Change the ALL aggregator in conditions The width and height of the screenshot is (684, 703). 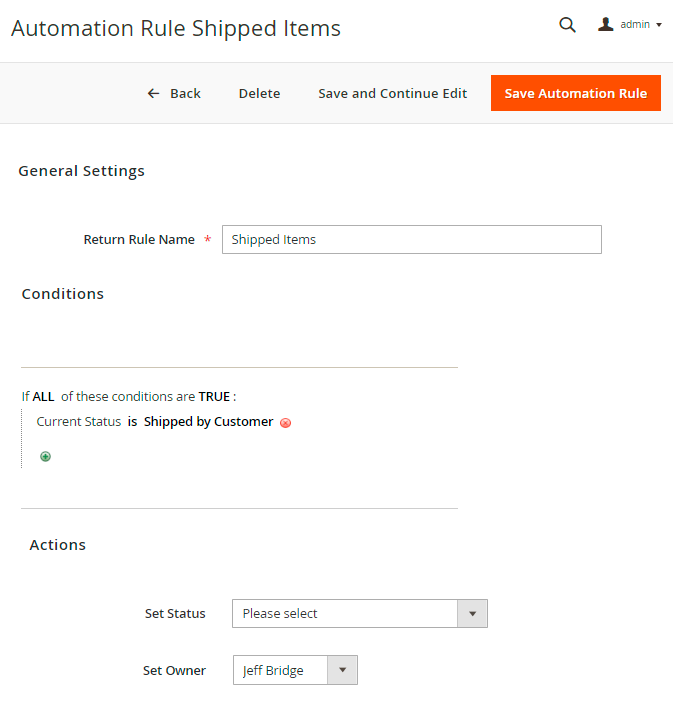pyautogui.click(x=43, y=397)
